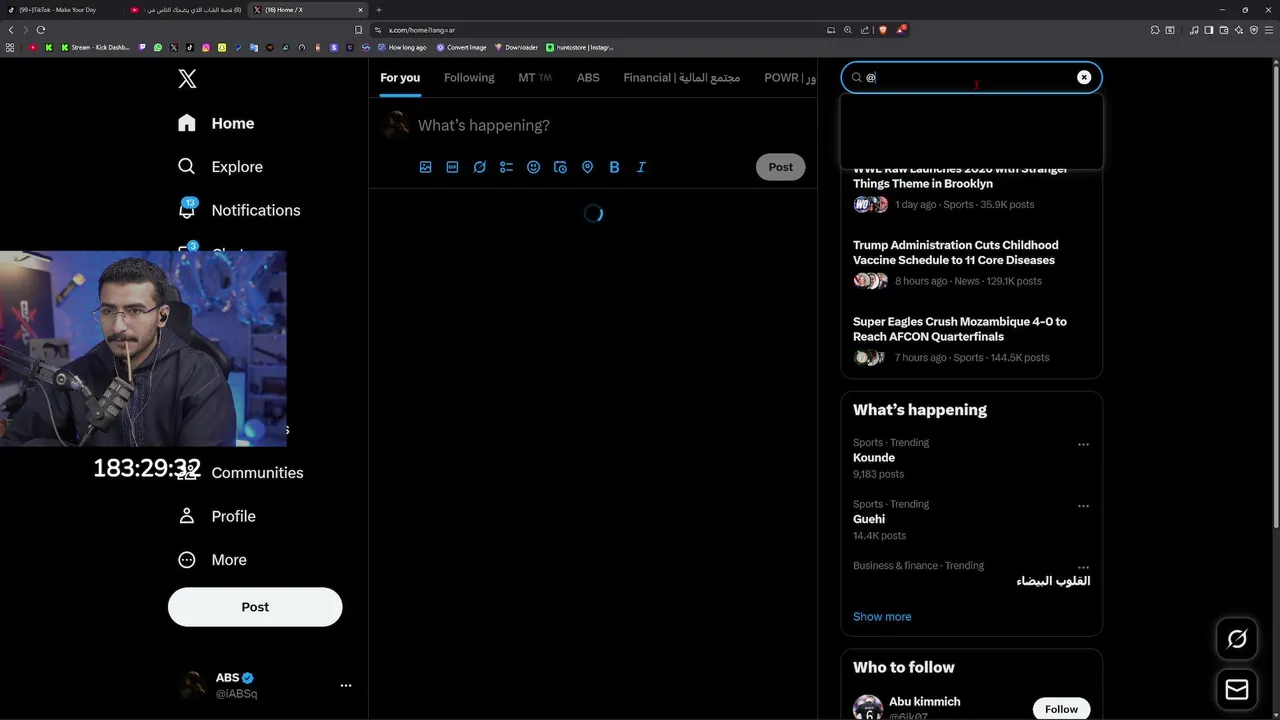This screenshot has height=720, width=1280.
Task: Open account options next to ABS profile
Action: click(346, 685)
